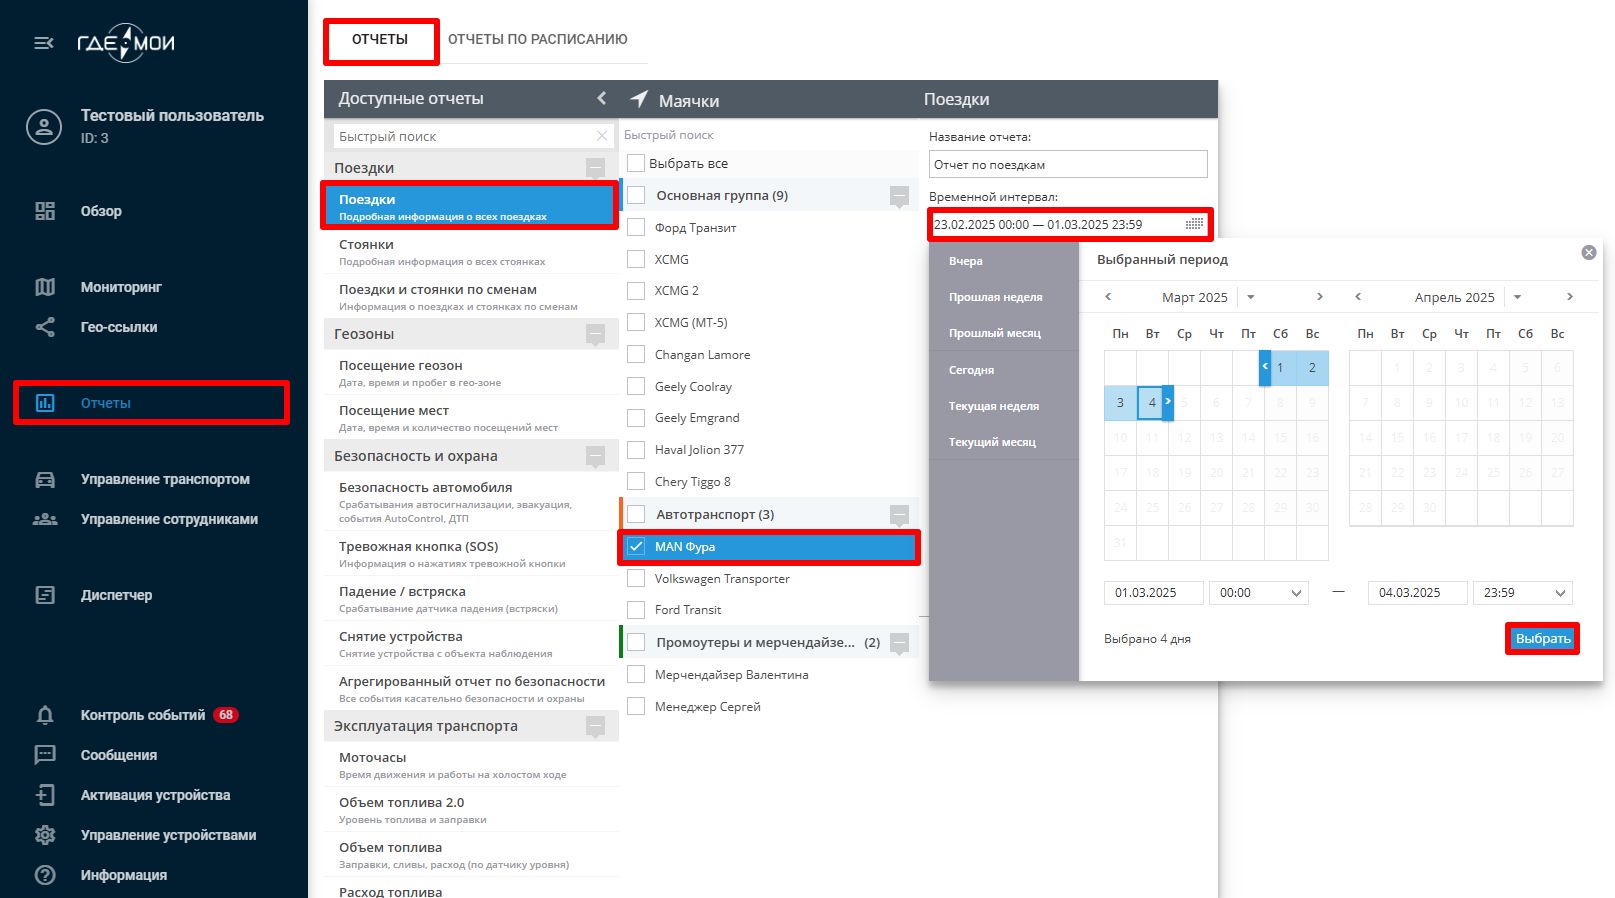Click the hamburger menu icon beside the logo
This screenshot has height=898, width=1615.
[x=43, y=43]
